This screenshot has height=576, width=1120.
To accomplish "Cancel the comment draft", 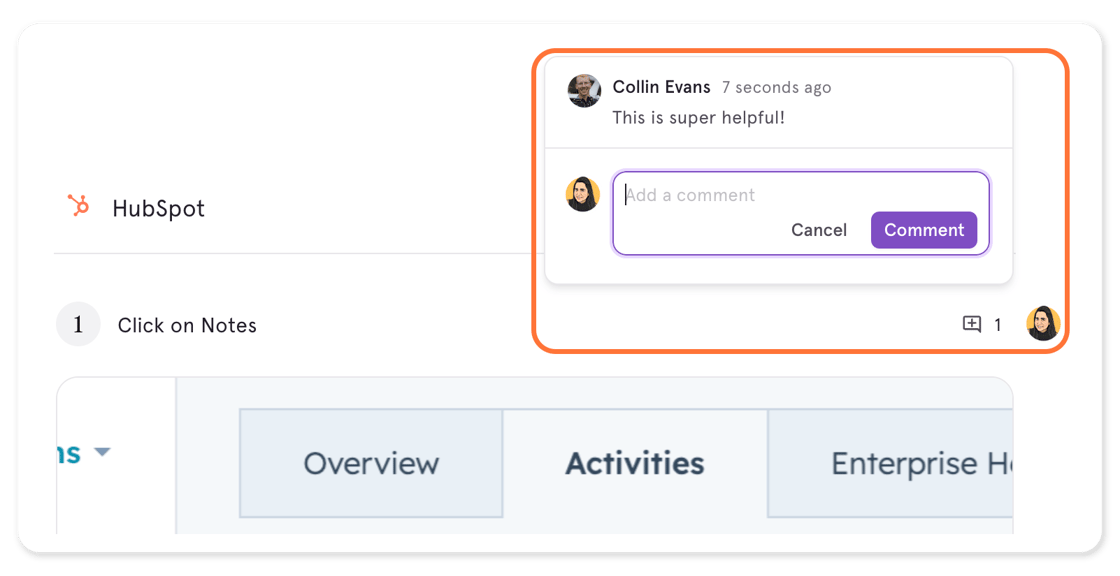I will pyautogui.click(x=819, y=230).
